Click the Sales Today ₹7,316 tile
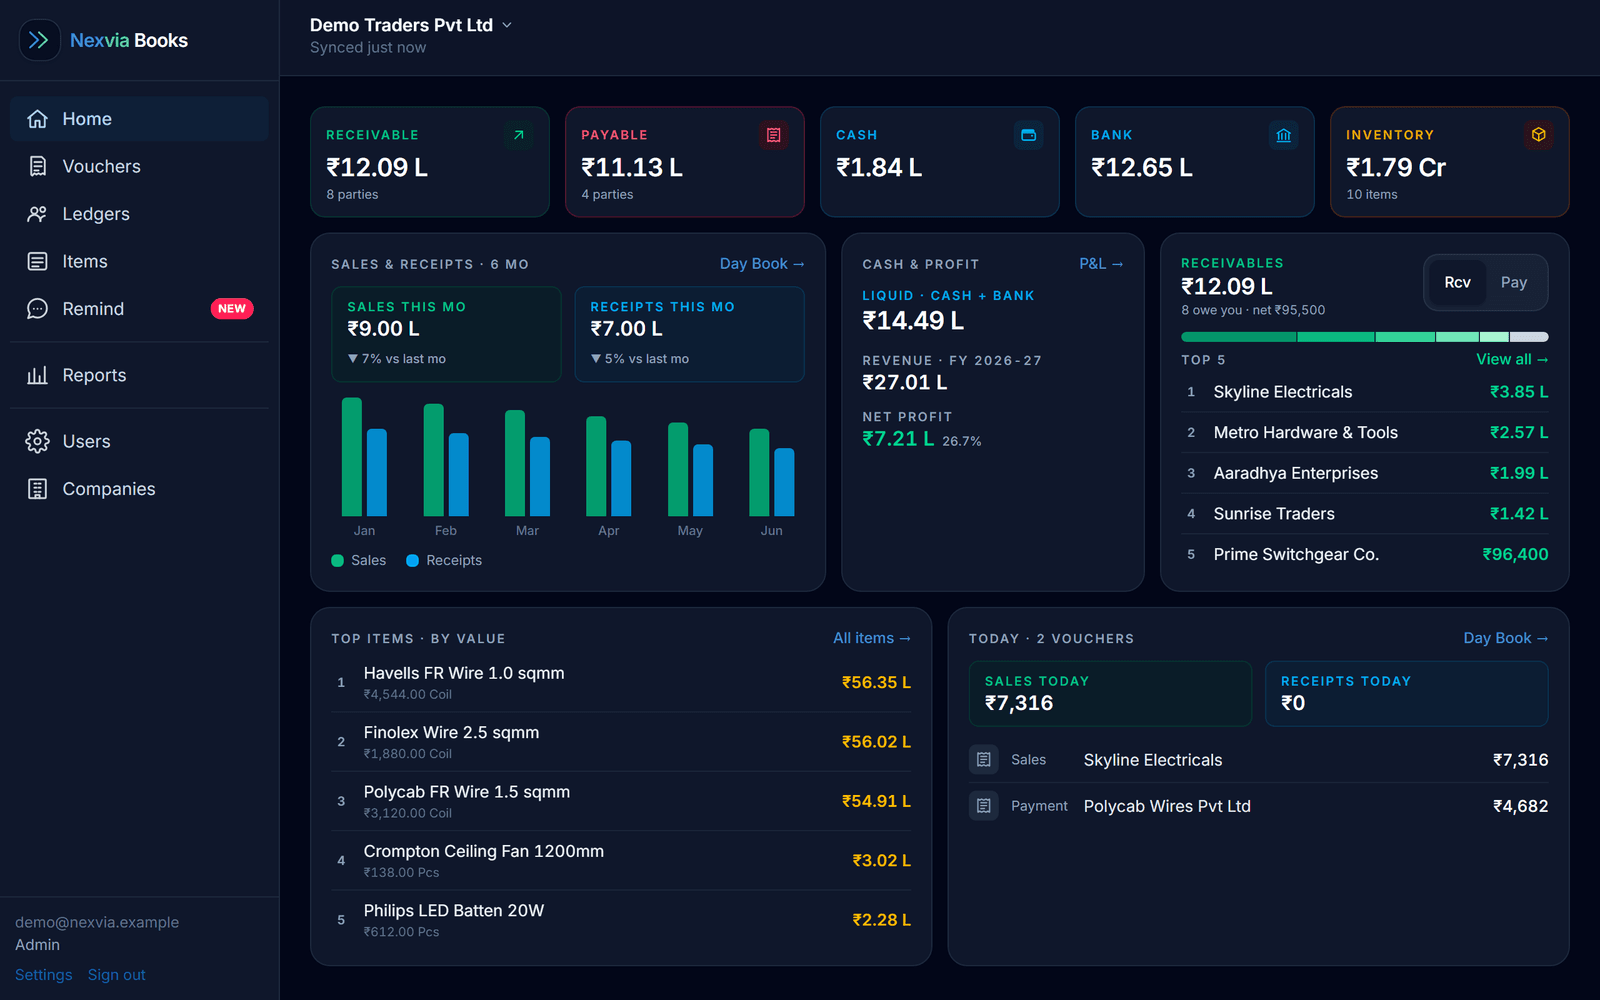This screenshot has width=1600, height=1000. [1110, 694]
